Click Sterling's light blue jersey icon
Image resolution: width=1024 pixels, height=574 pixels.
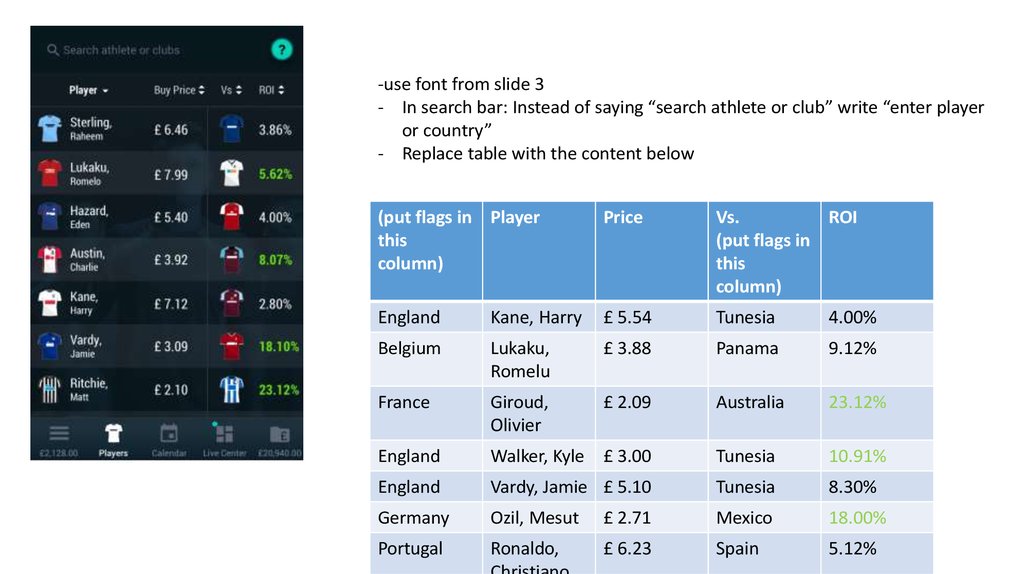coord(49,129)
